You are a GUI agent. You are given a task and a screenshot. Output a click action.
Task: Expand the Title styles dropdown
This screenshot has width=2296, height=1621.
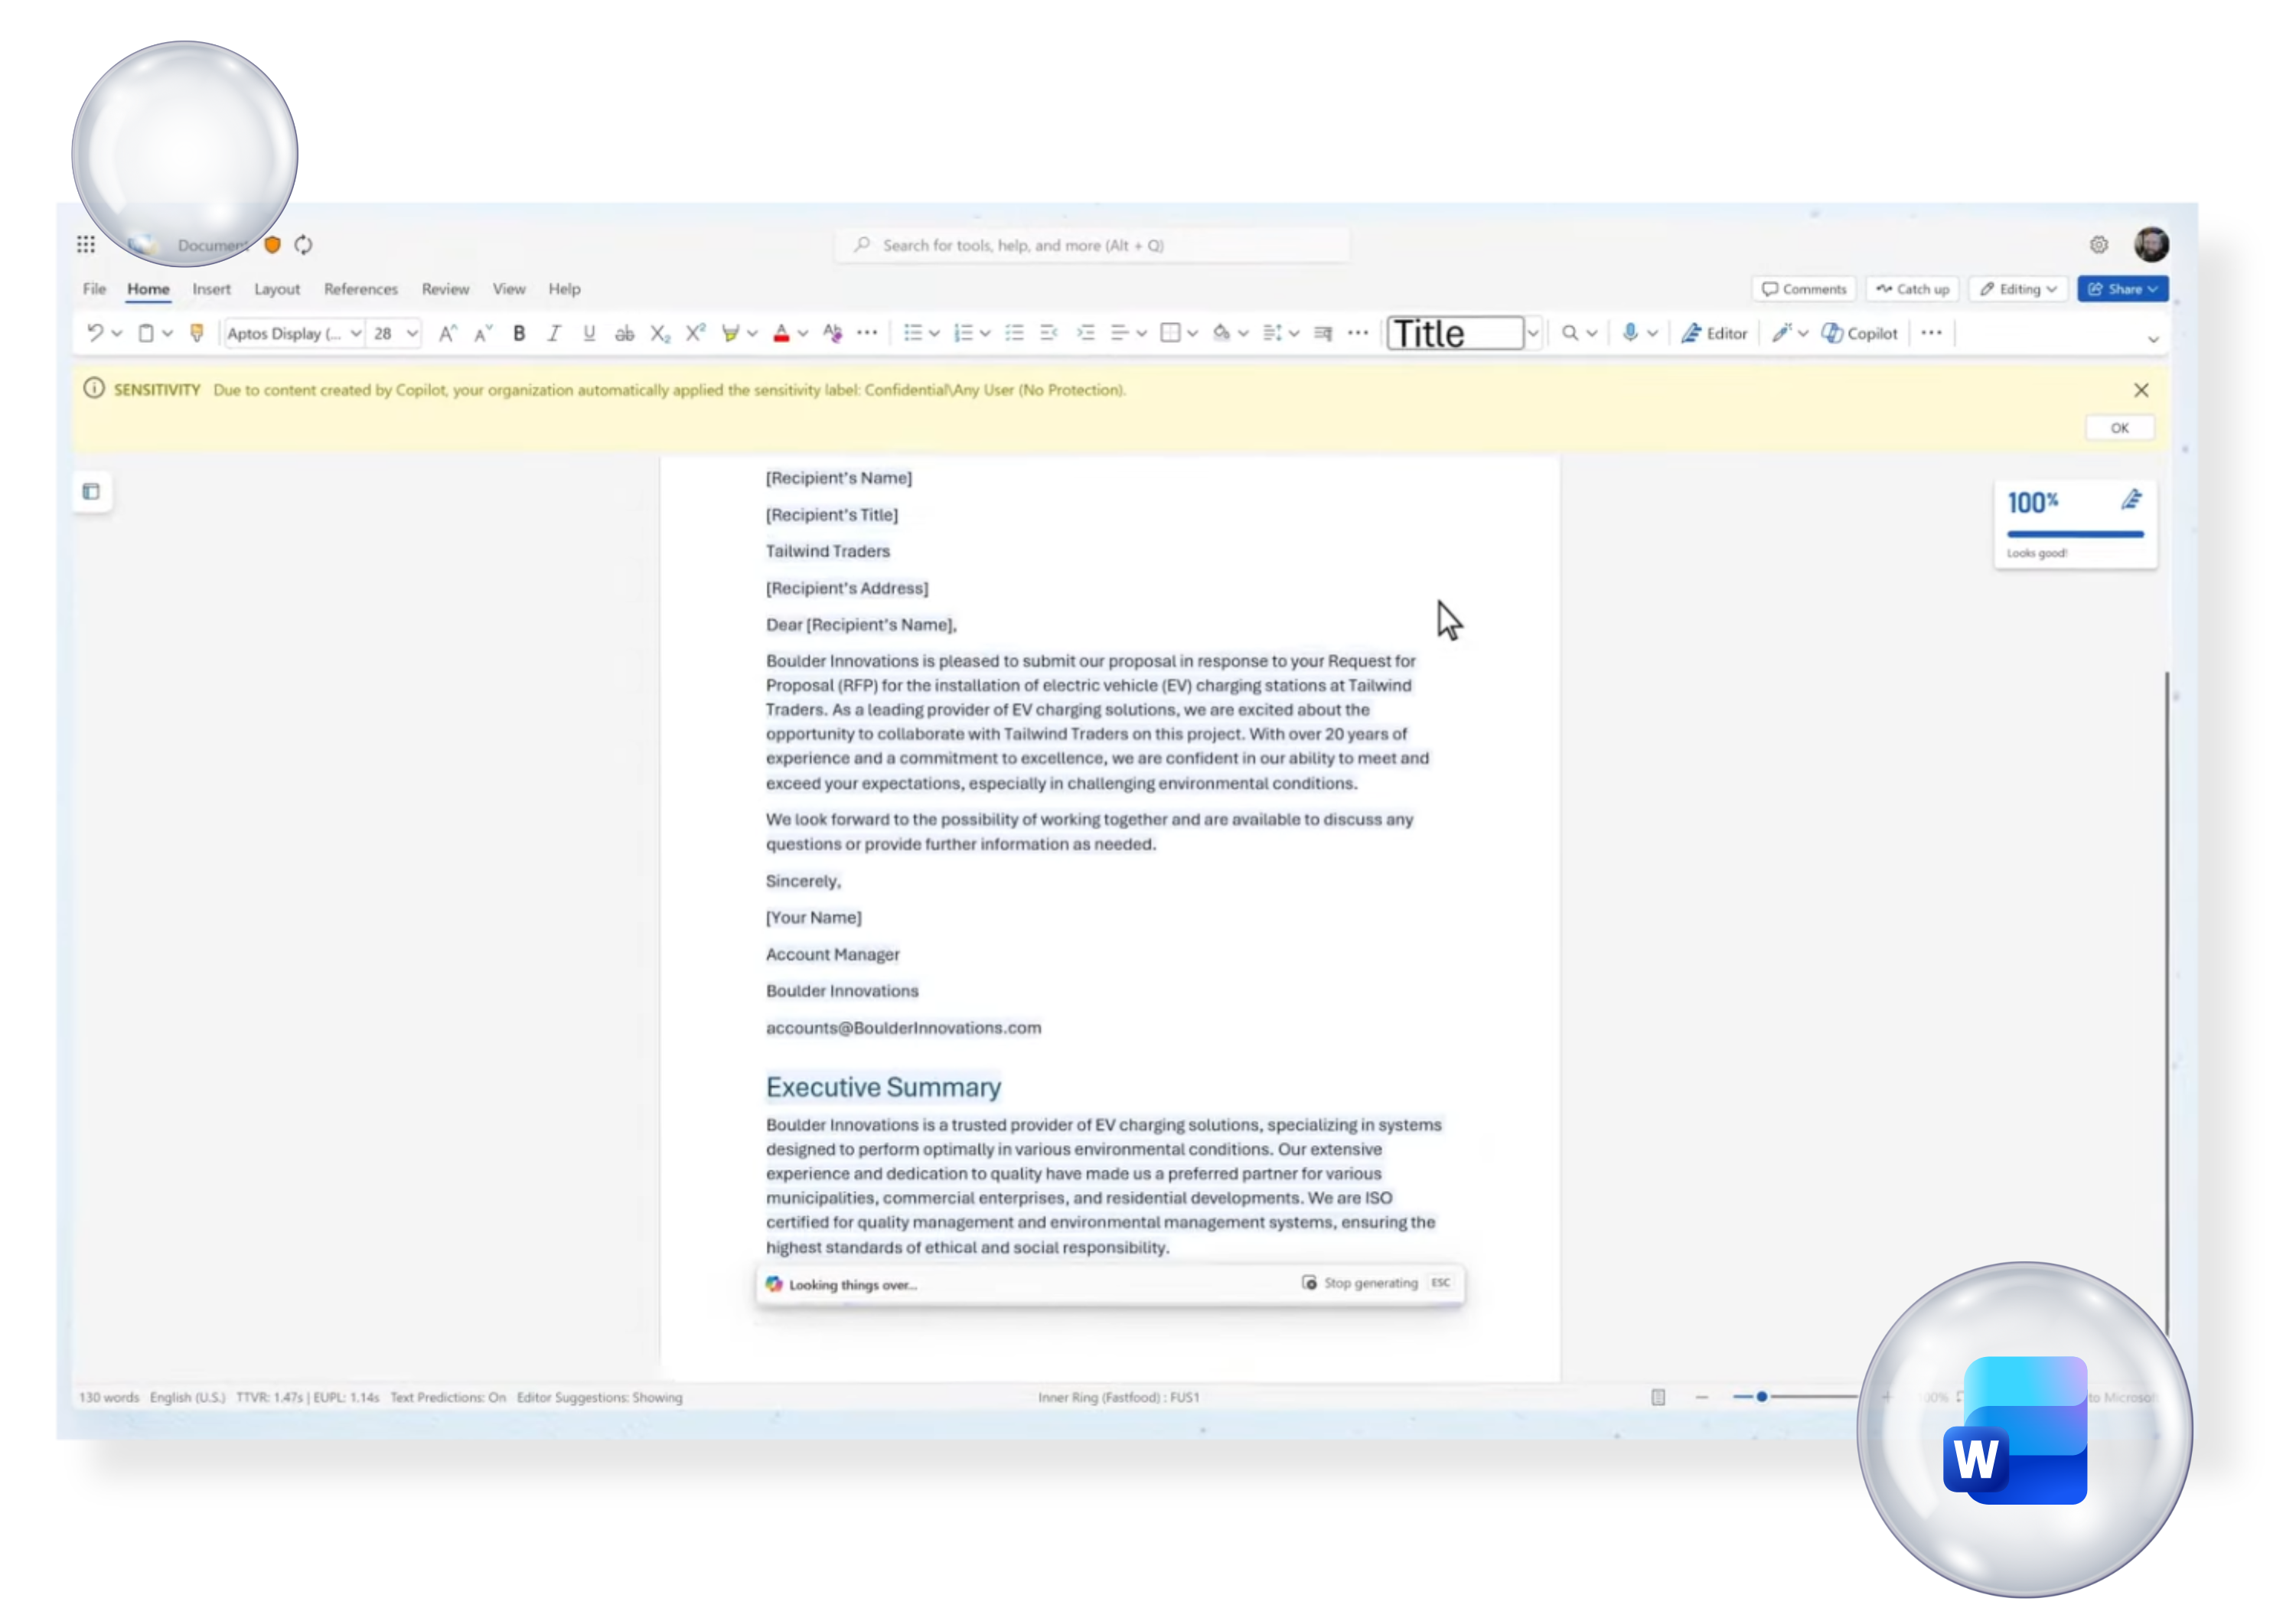(1532, 333)
